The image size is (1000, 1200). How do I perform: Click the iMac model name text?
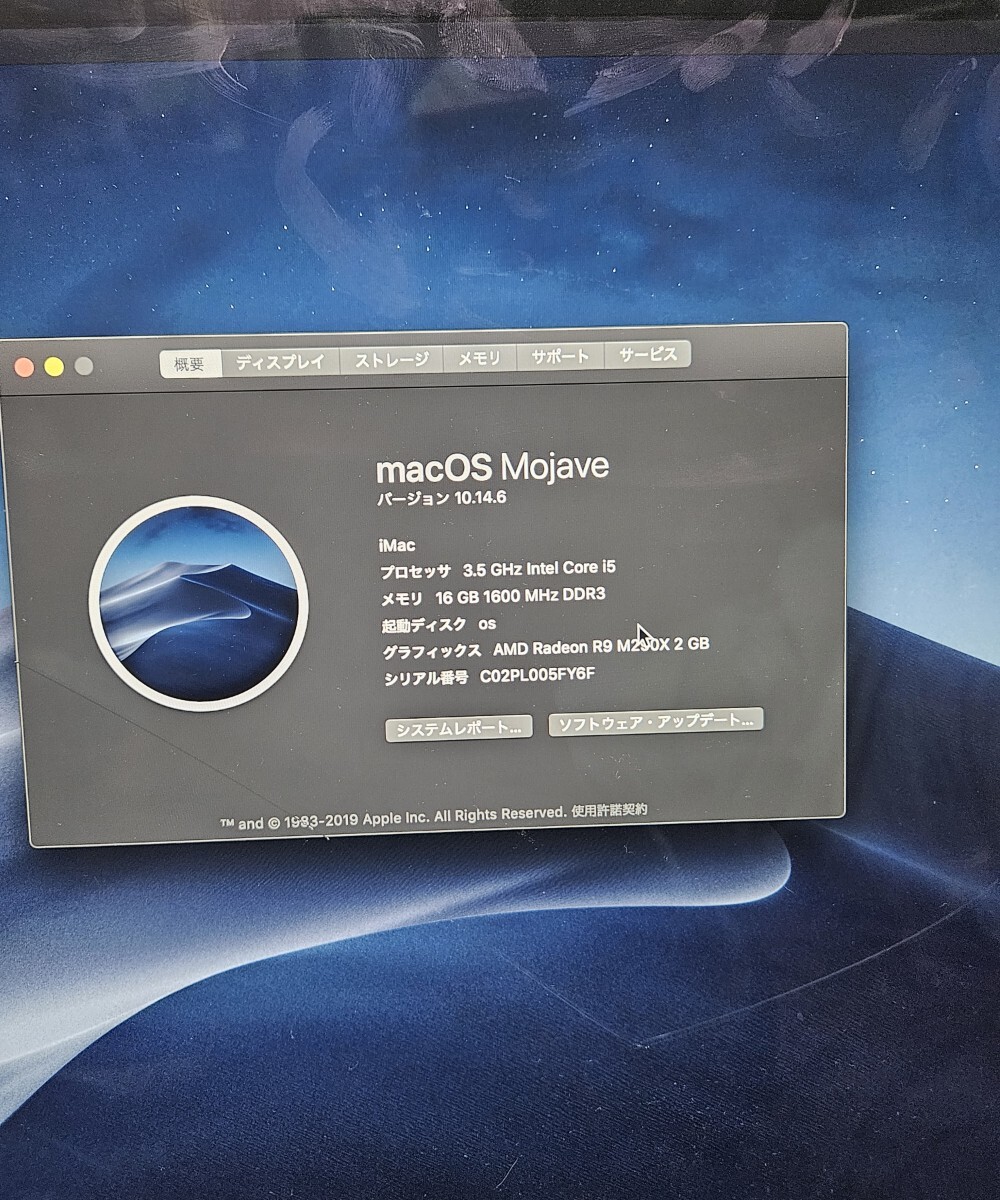[397, 545]
